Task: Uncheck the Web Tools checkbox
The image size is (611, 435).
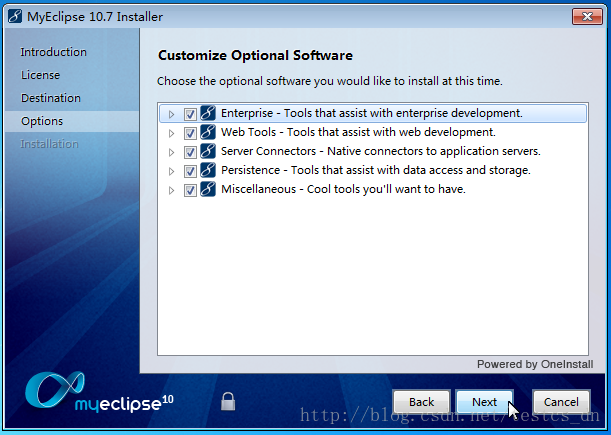Action: coord(190,133)
